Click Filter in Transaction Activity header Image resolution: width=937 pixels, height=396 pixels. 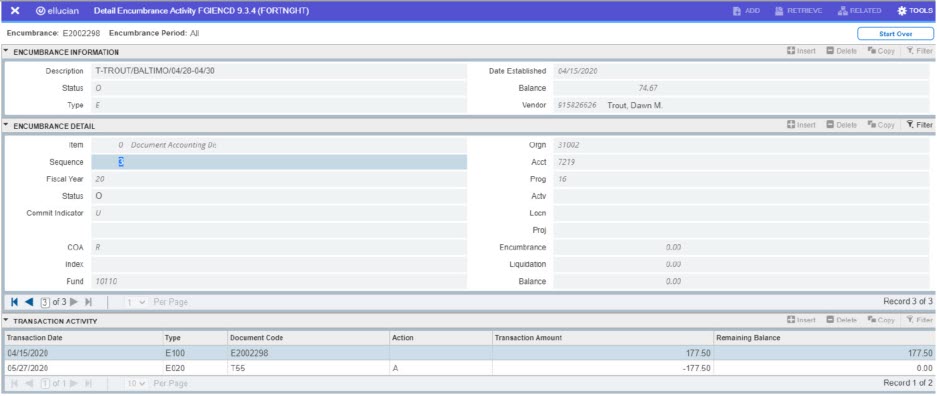[x=919, y=320]
